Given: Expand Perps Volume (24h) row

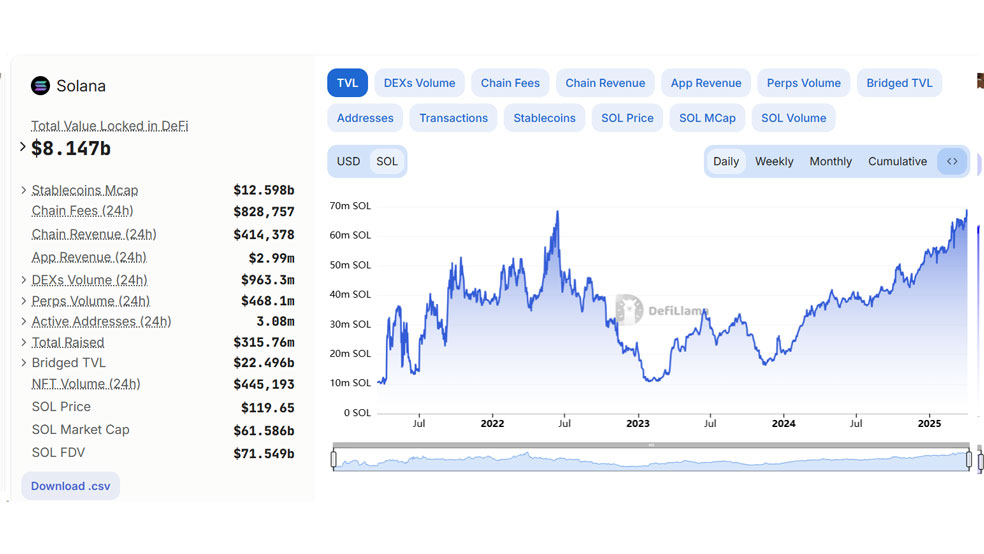Looking at the screenshot, I should click(23, 301).
